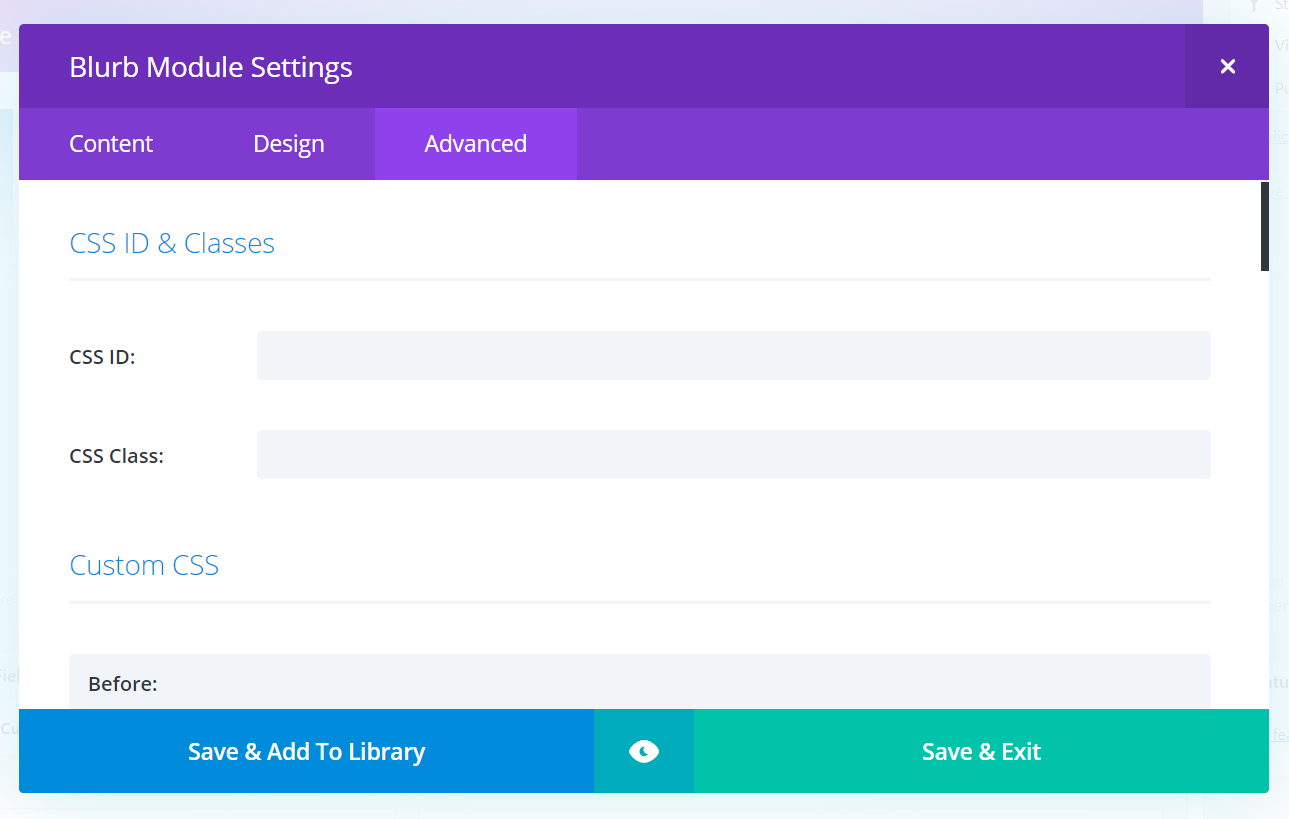Click into the CSS Class text field
Image resolution: width=1289 pixels, height=819 pixels.
(734, 455)
